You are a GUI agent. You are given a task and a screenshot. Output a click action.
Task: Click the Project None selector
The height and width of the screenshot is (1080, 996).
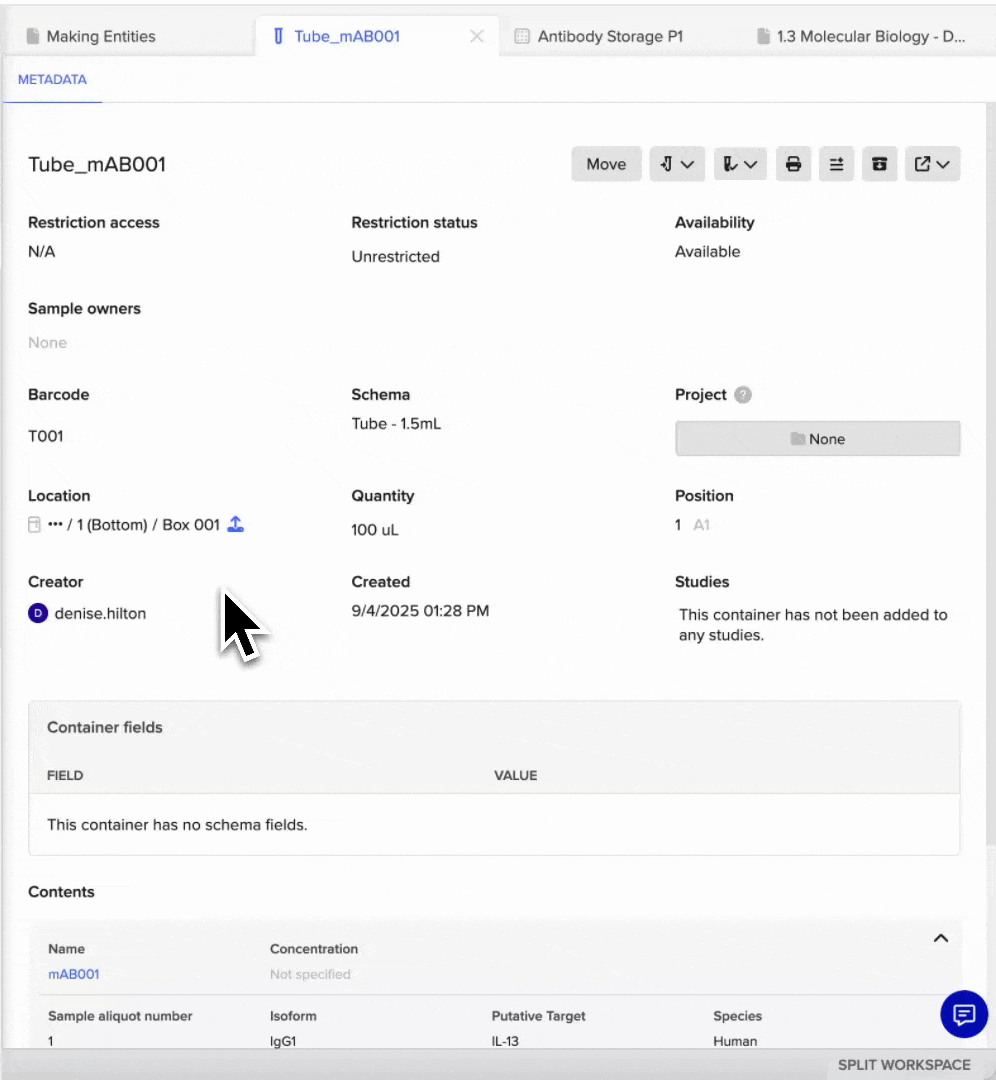[817, 438]
